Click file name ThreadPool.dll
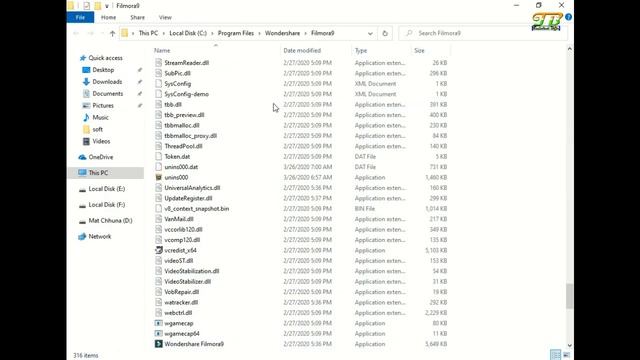Image resolution: width=640 pixels, height=360 pixels. tap(183, 146)
